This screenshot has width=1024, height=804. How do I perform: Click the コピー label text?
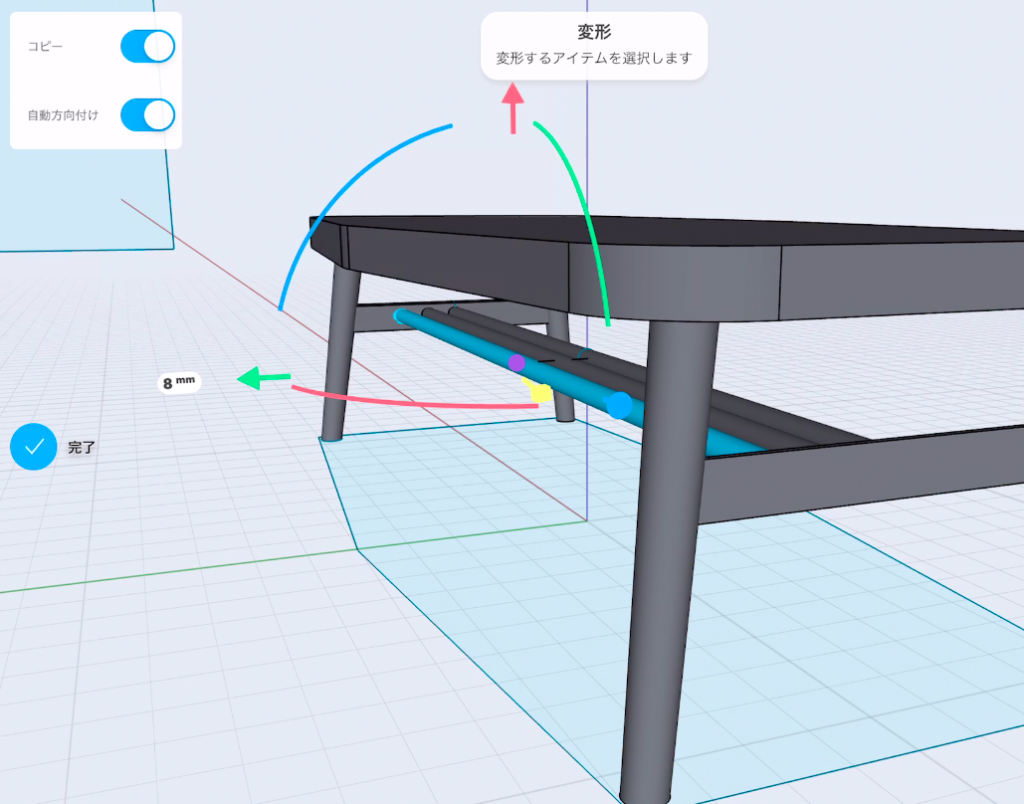pos(45,46)
